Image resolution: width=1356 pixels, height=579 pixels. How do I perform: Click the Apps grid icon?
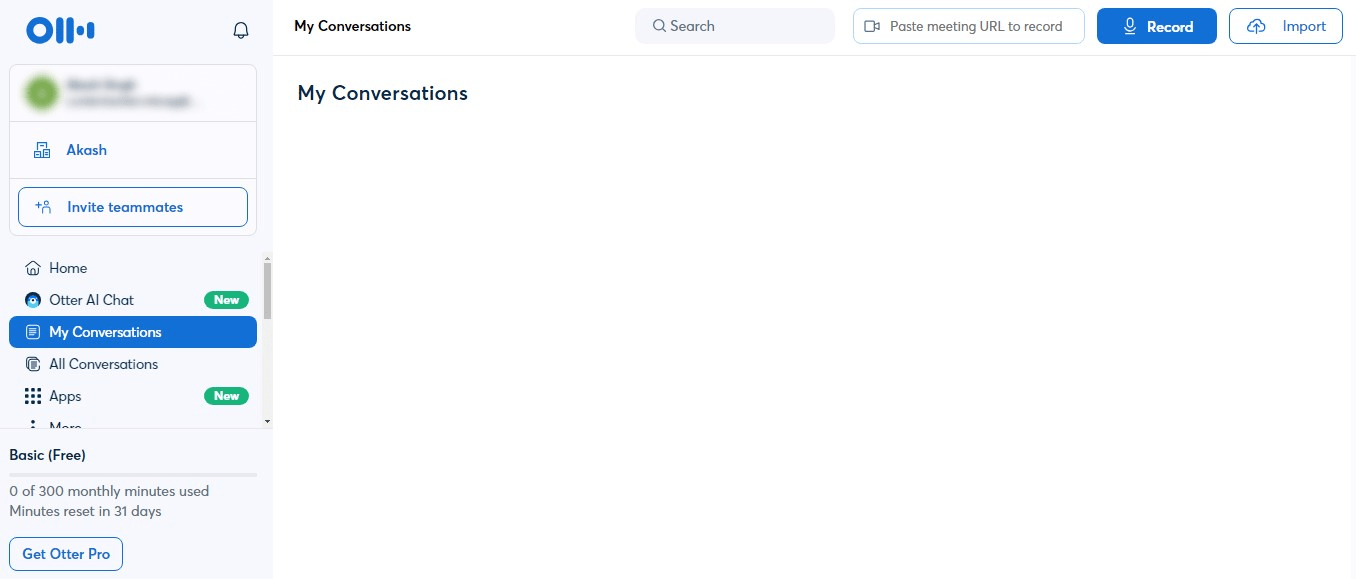coord(33,396)
